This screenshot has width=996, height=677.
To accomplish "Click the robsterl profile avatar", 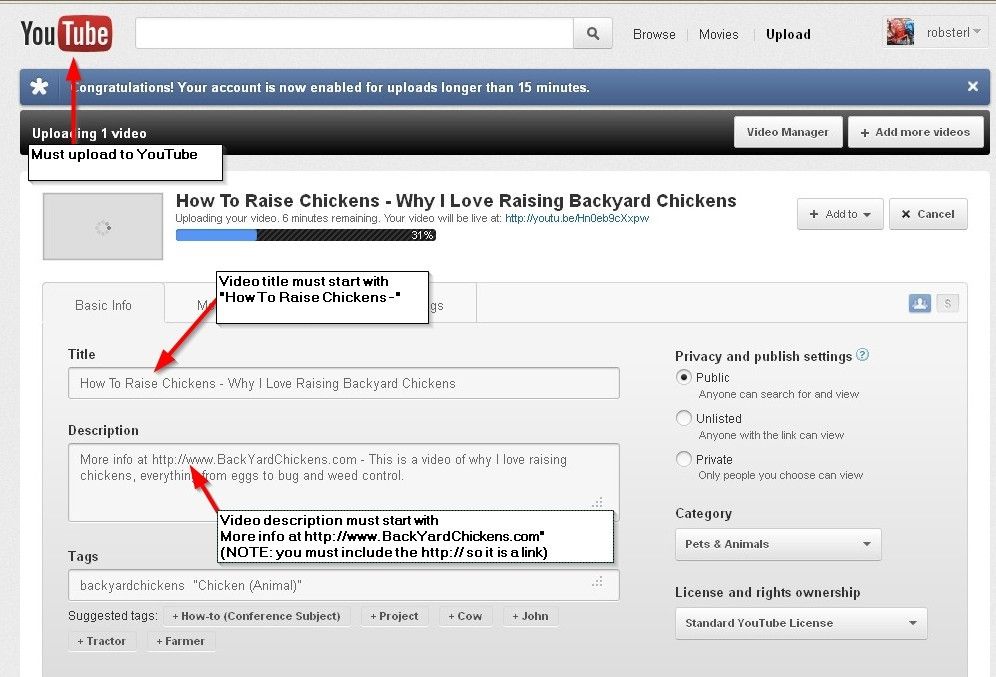I will 900,33.
